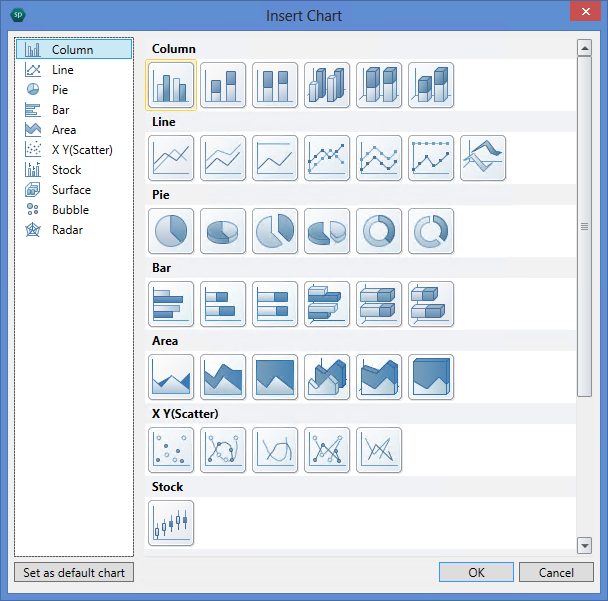Select the line with markers chart
This screenshot has height=601, width=608.
pos(327,158)
